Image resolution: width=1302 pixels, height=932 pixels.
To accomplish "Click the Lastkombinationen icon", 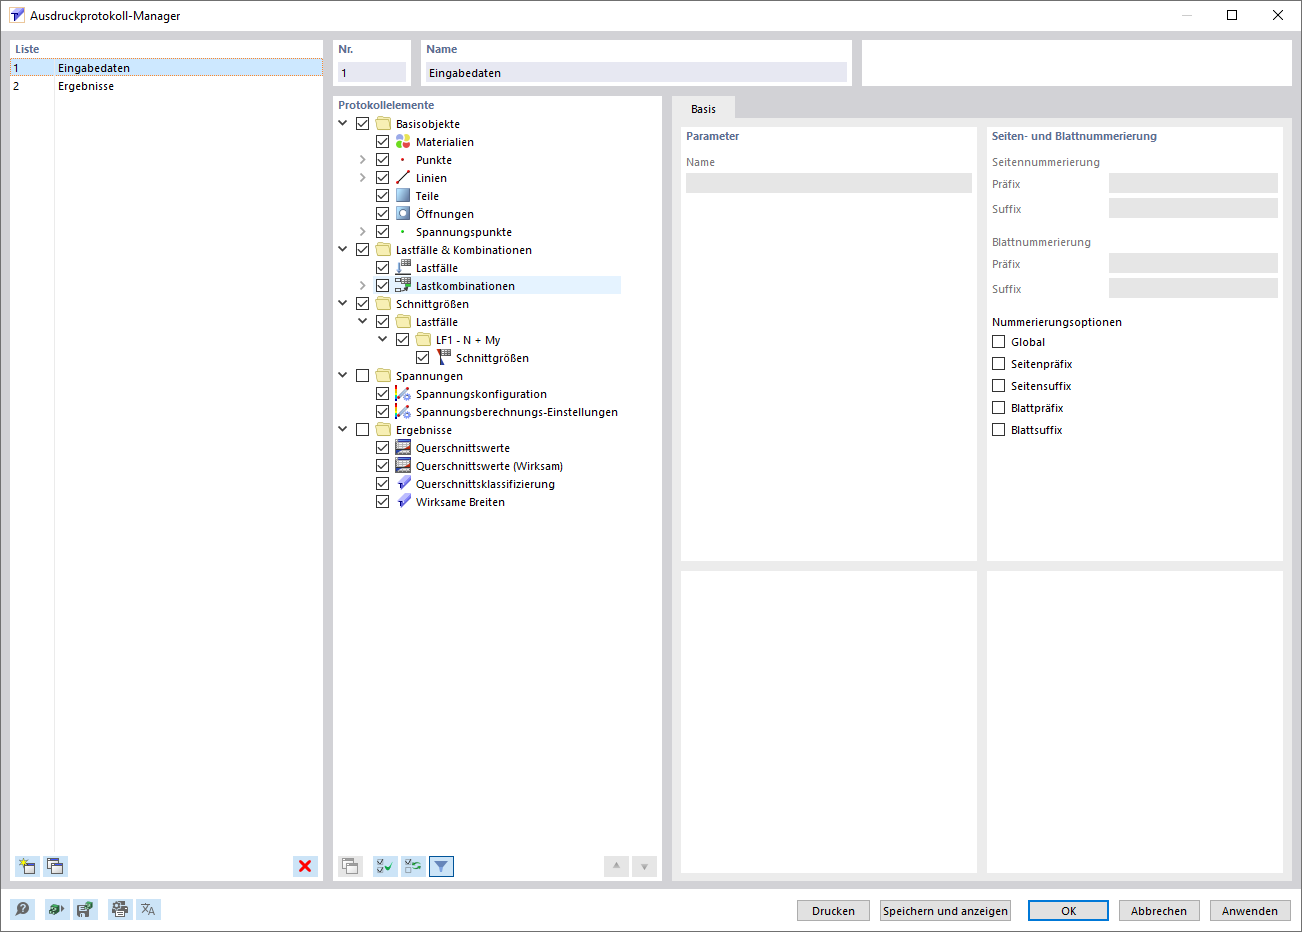I will [x=403, y=286].
